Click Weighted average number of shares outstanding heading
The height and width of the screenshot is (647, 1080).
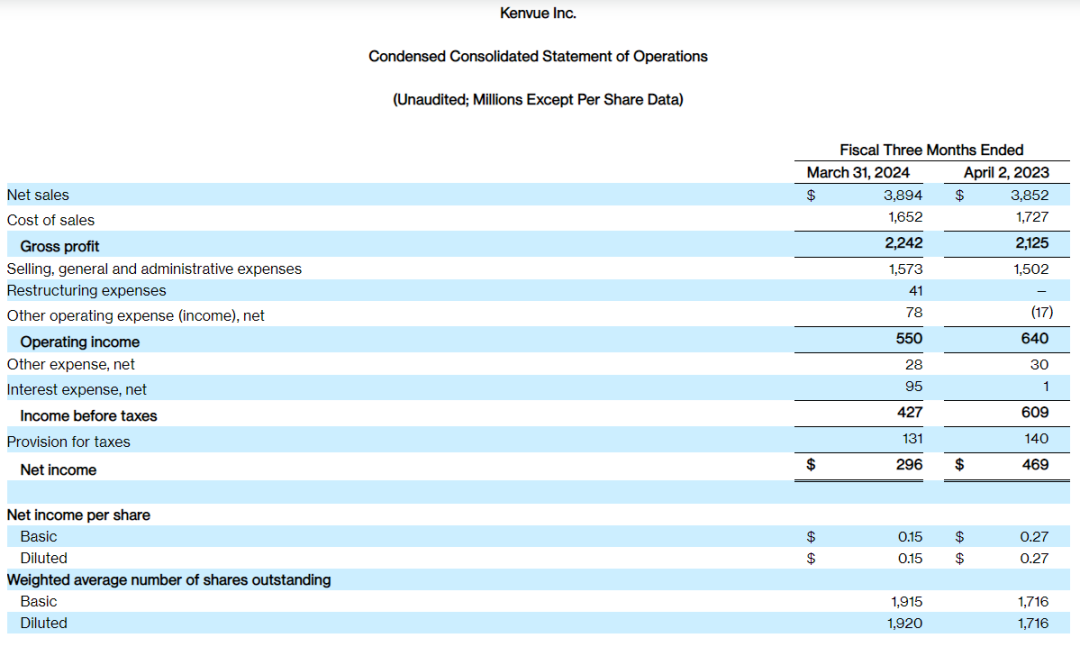[x=169, y=580]
